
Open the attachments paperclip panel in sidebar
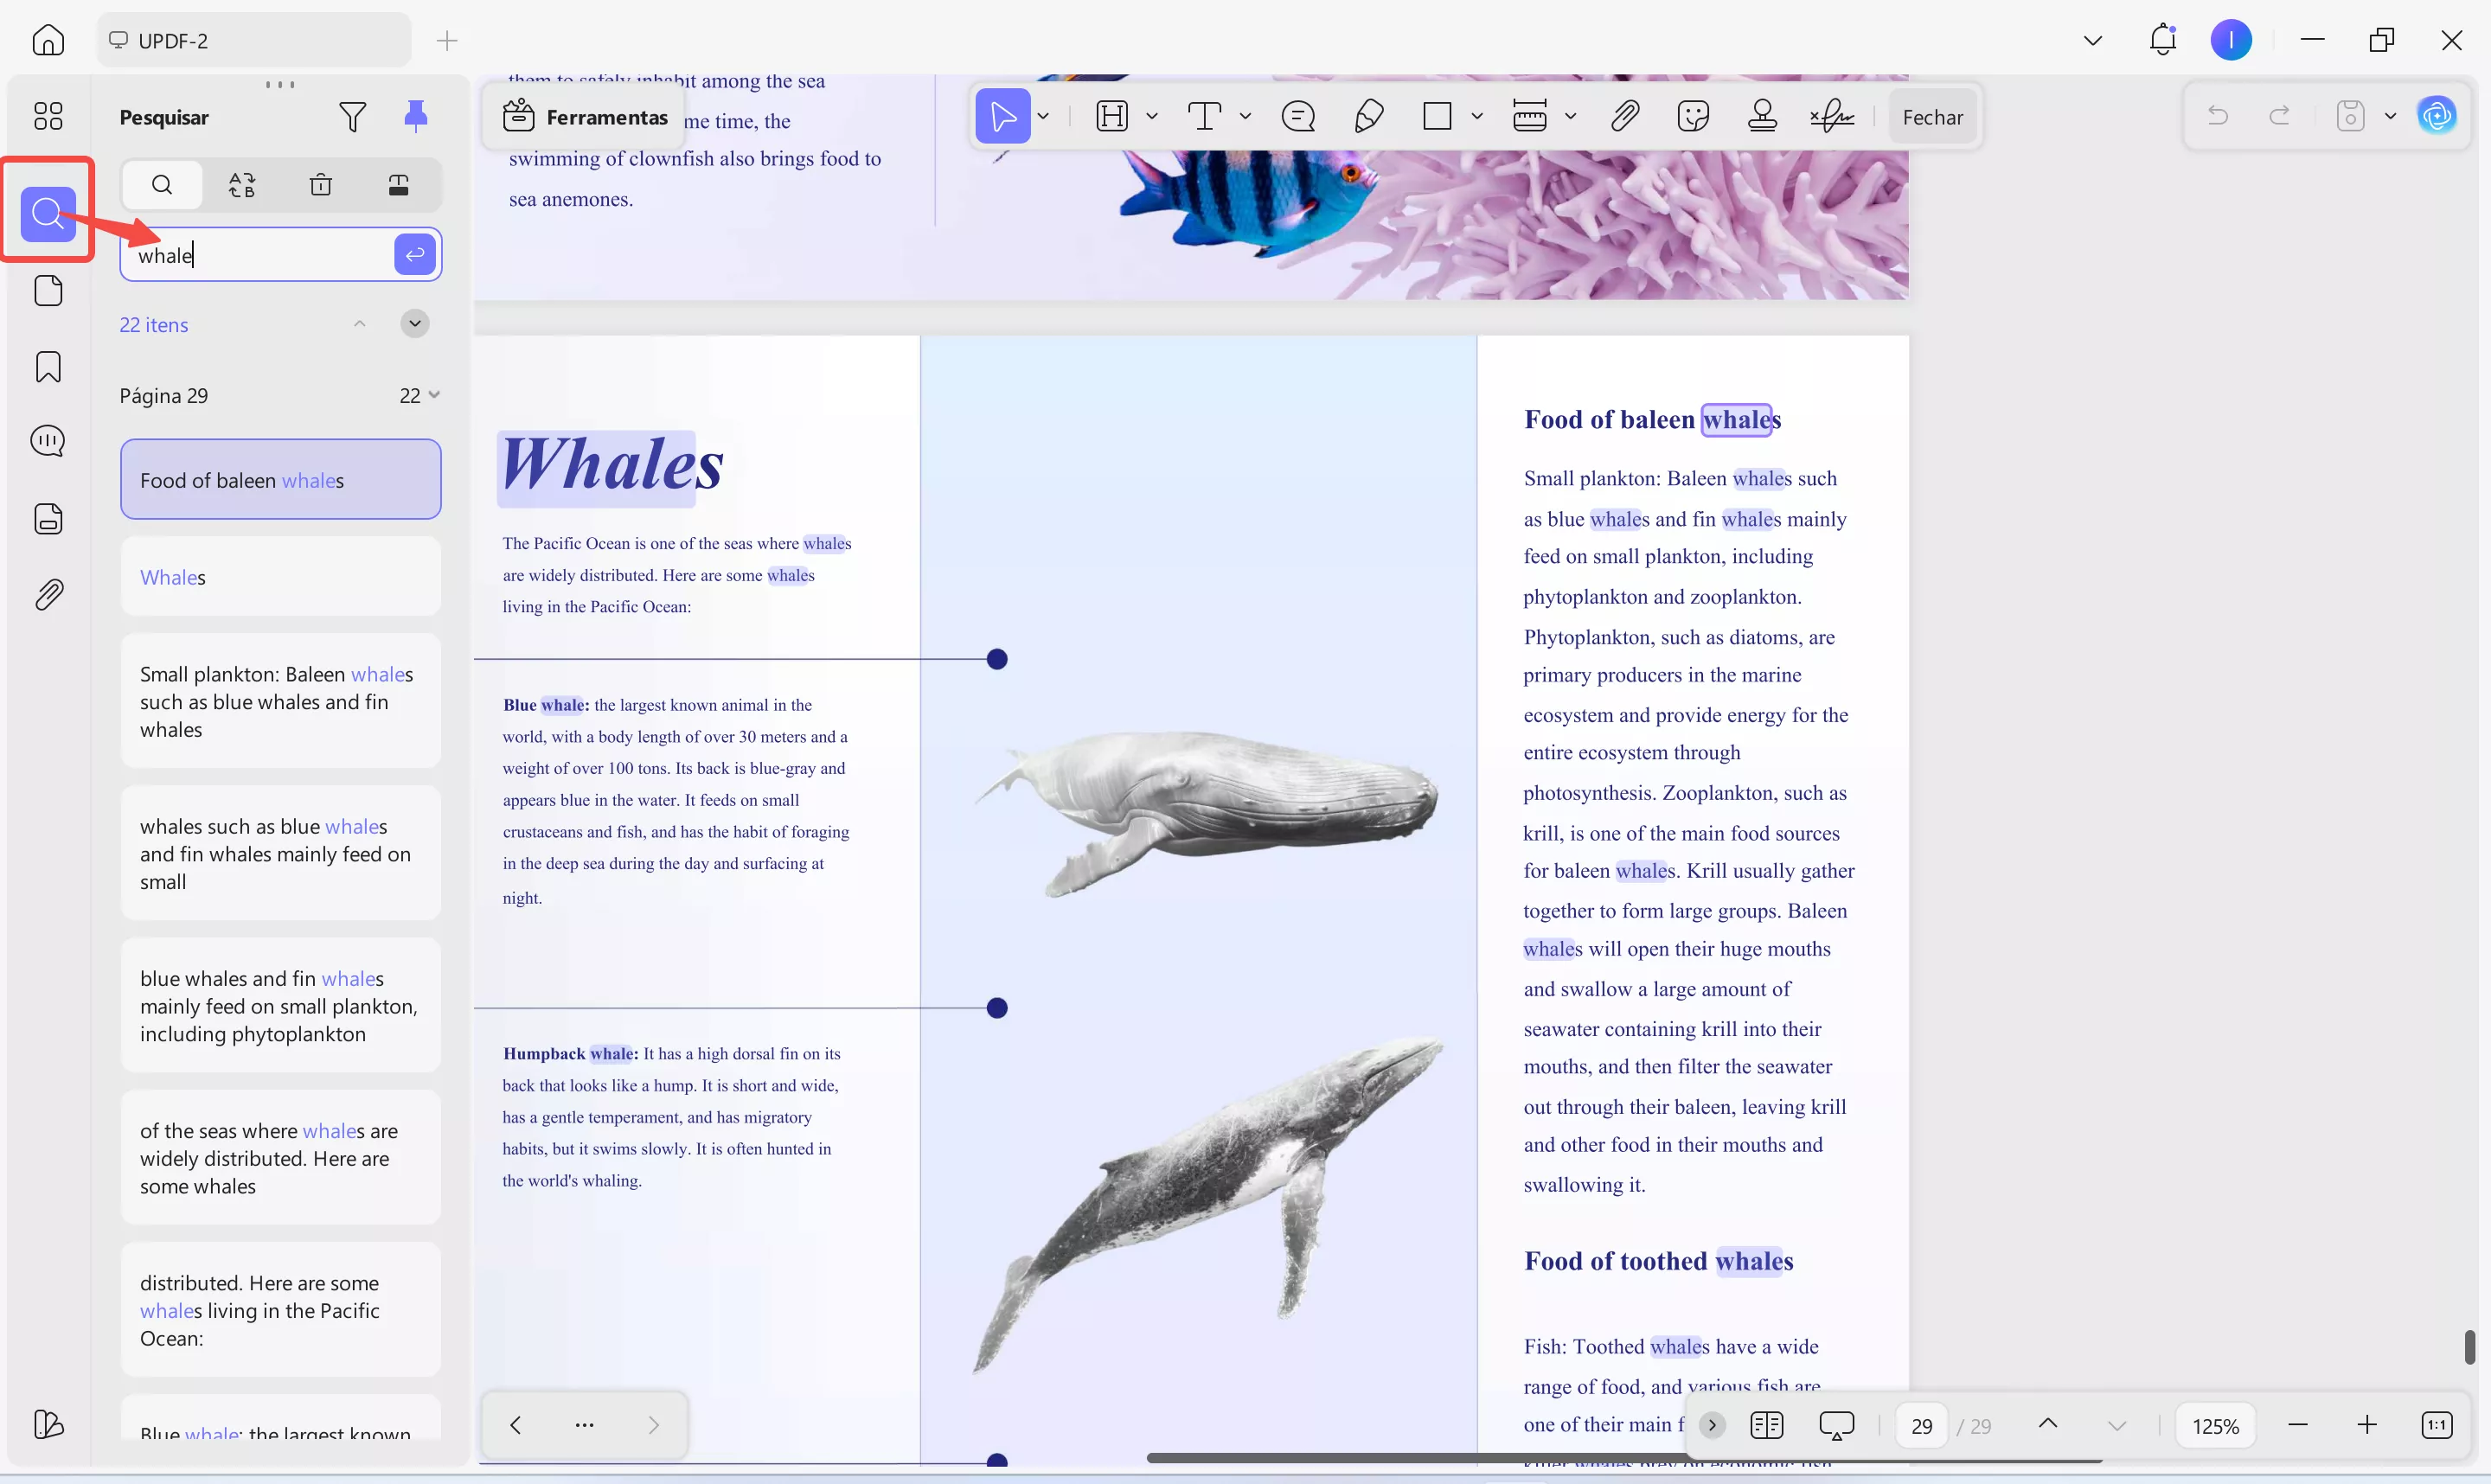(x=48, y=595)
